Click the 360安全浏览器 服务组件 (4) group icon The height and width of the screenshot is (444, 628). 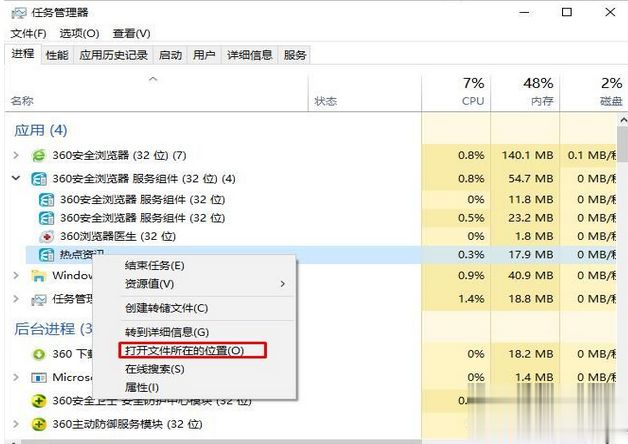pyautogui.click(x=39, y=179)
